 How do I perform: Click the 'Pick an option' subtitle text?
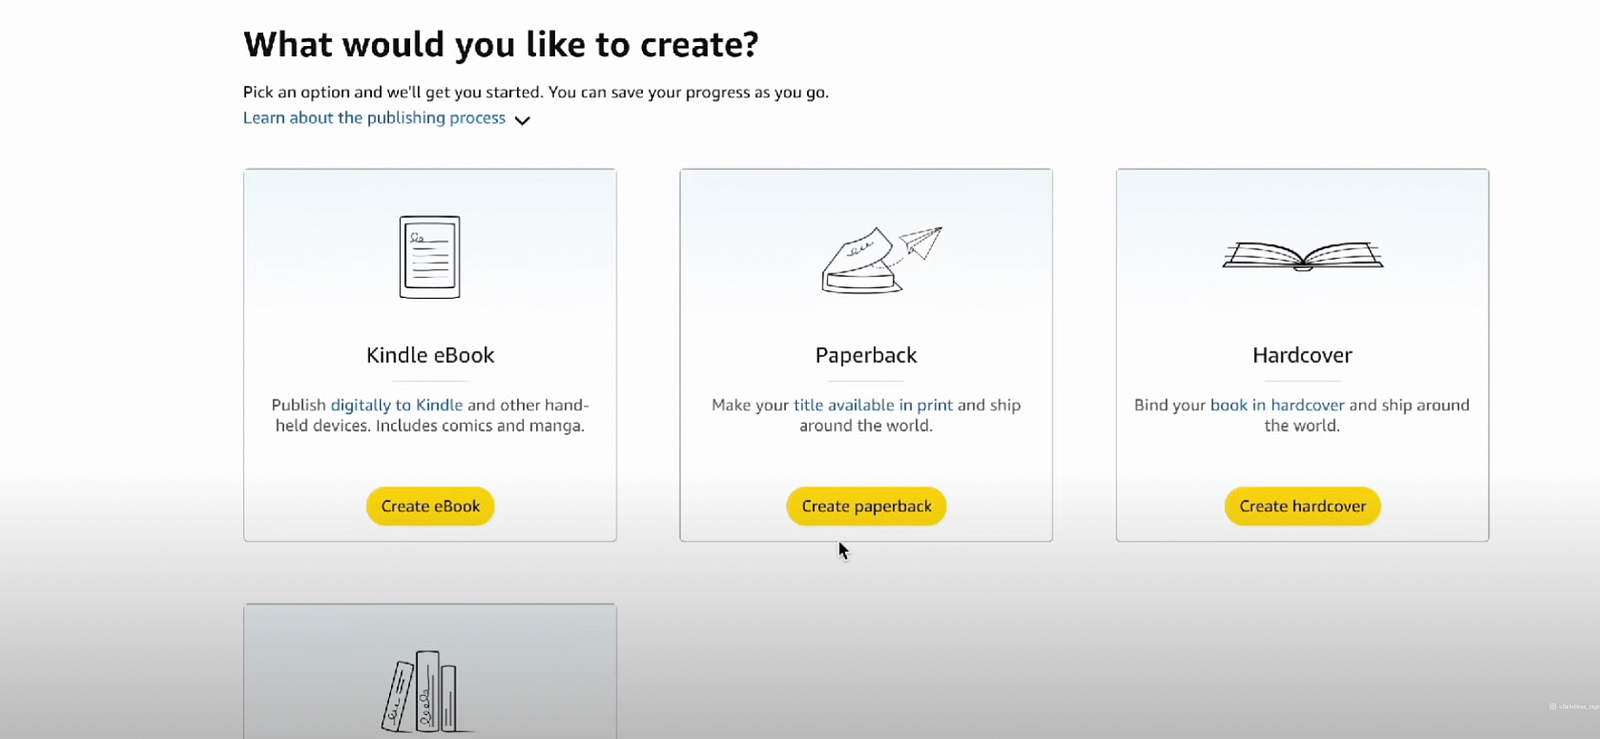point(535,92)
